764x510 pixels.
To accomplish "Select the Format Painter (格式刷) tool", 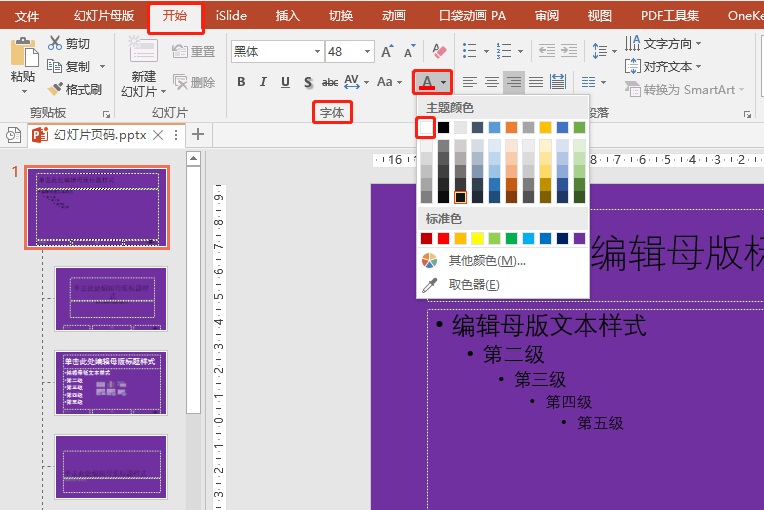I will tap(75, 89).
